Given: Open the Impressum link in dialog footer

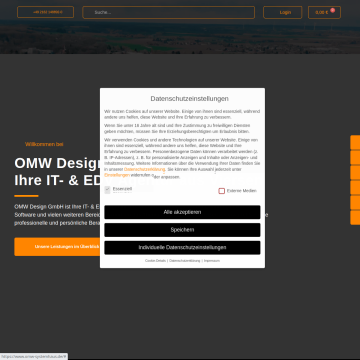Looking at the screenshot, I should click(212, 261).
